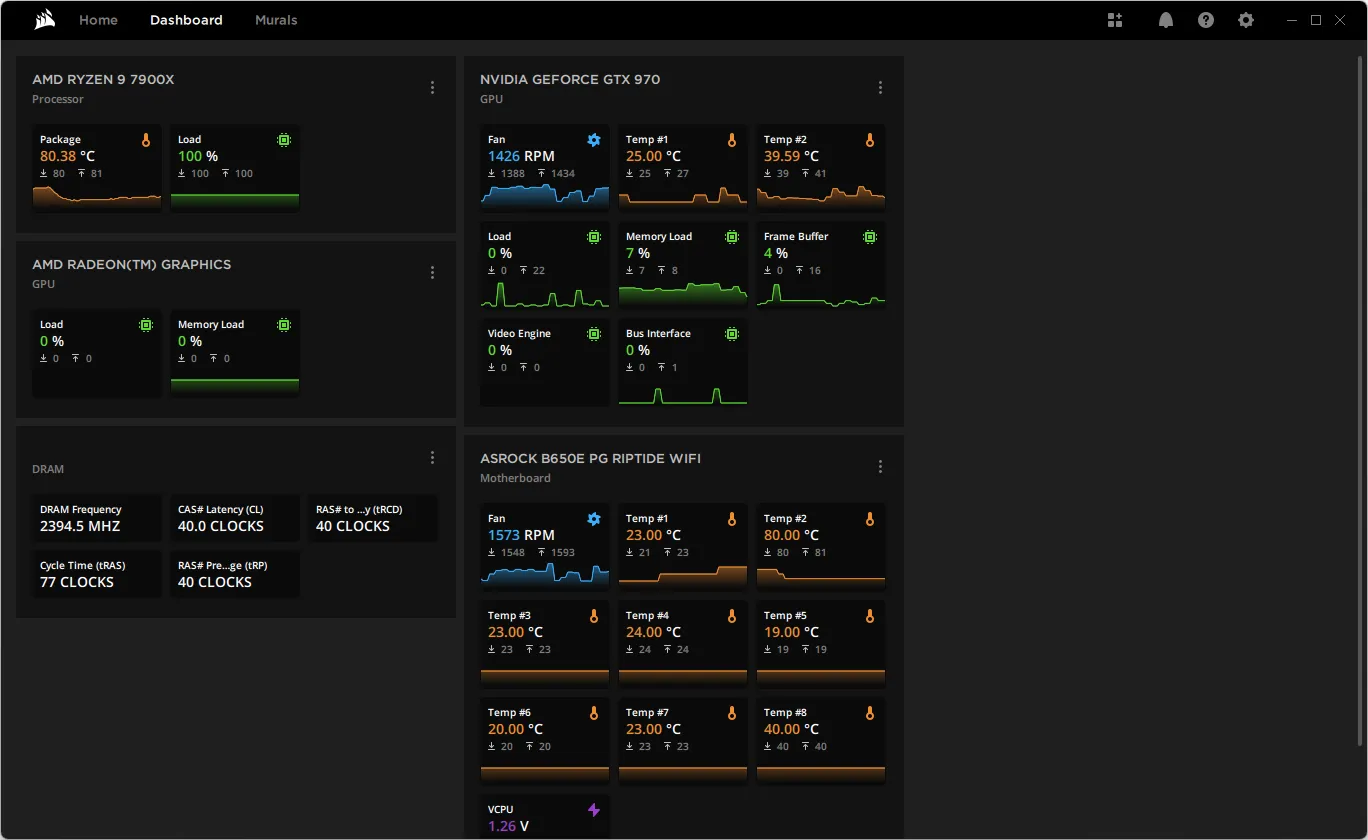Image resolution: width=1368 pixels, height=840 pixels.
Task: Select the NVIDIA GEFORCE GTX 970 title
Action: (570, 80)
